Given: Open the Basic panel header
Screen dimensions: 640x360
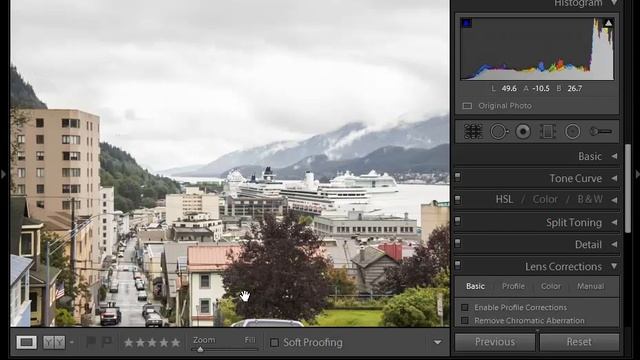Looking at the screenshot, I should point(537,156).
